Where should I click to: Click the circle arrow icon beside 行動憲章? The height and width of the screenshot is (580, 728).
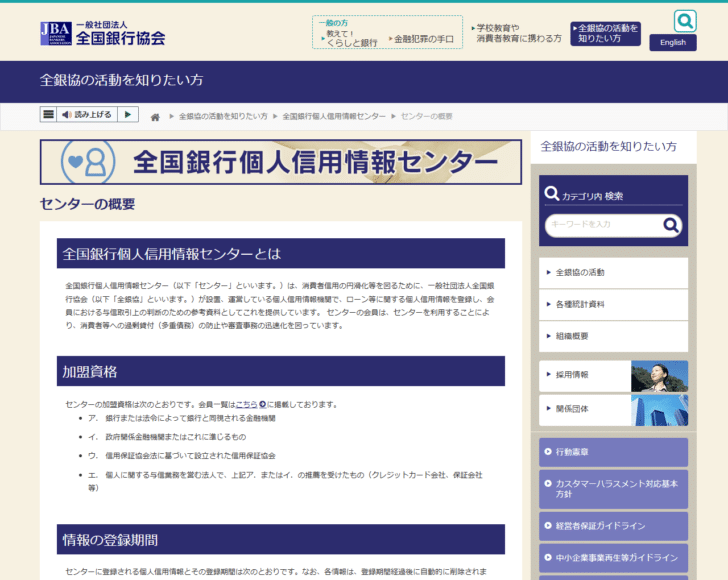point(548,451)
